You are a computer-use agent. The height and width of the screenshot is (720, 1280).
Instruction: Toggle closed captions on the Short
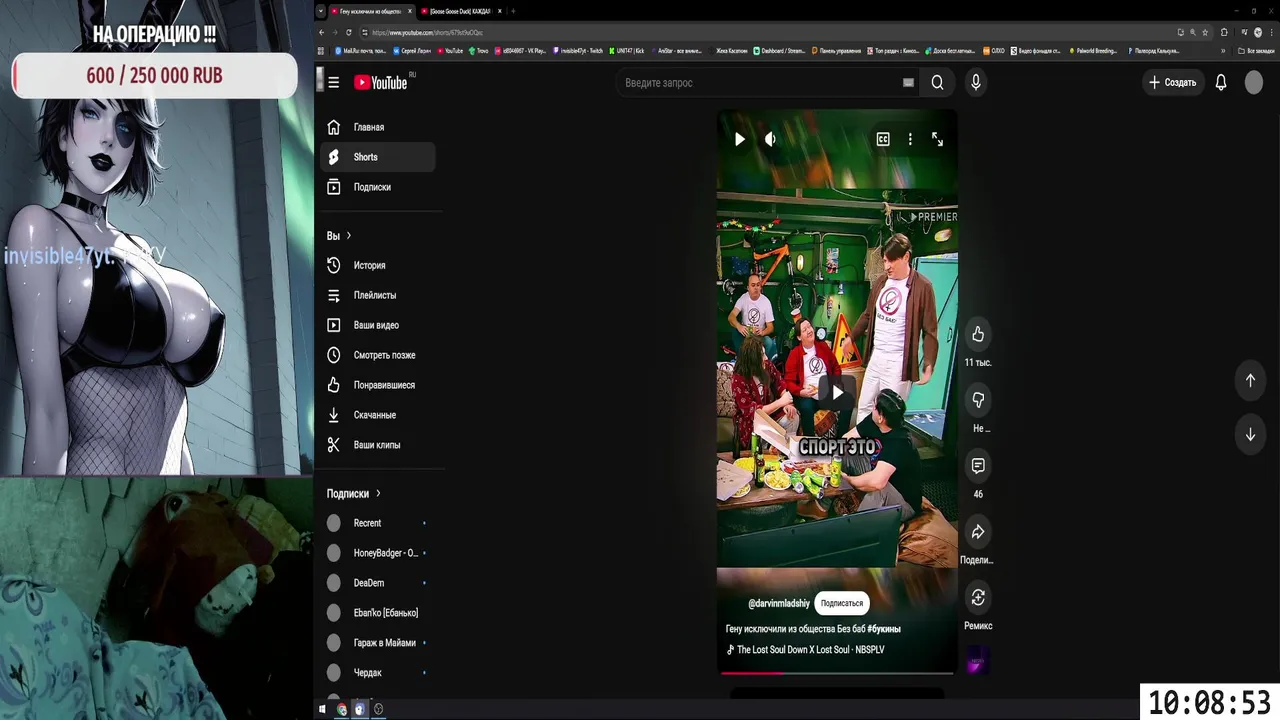pyautogui.click(x=883, y=139)
